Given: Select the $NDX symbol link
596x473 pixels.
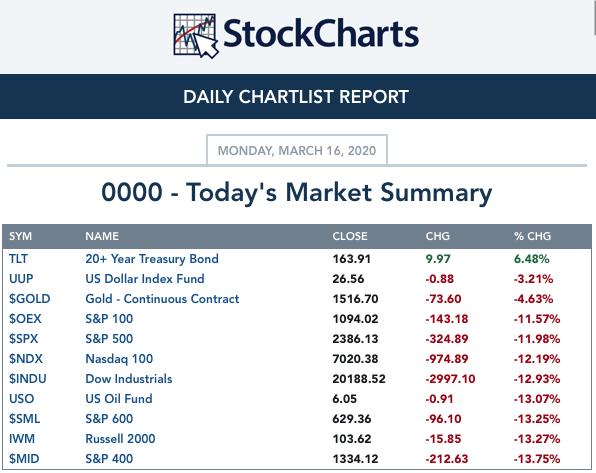Looking at the screenshot, I should pos(26,359).
